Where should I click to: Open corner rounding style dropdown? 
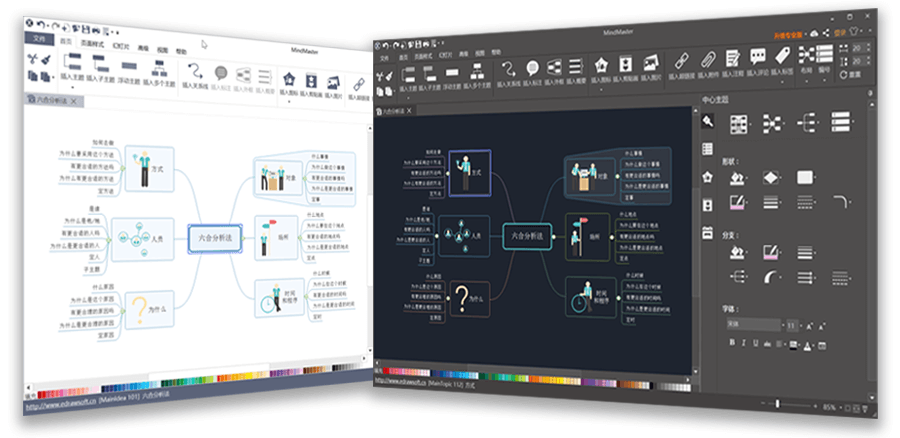click(x=843, y=201)
